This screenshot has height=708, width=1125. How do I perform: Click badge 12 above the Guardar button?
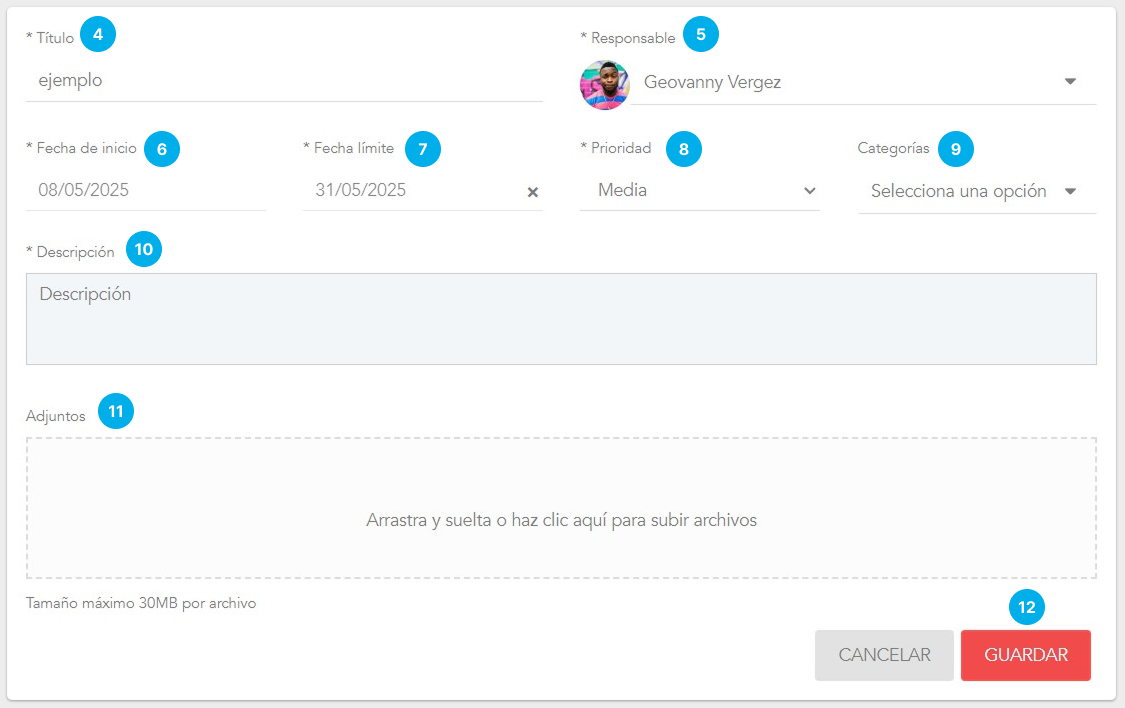coord(1027,606)
